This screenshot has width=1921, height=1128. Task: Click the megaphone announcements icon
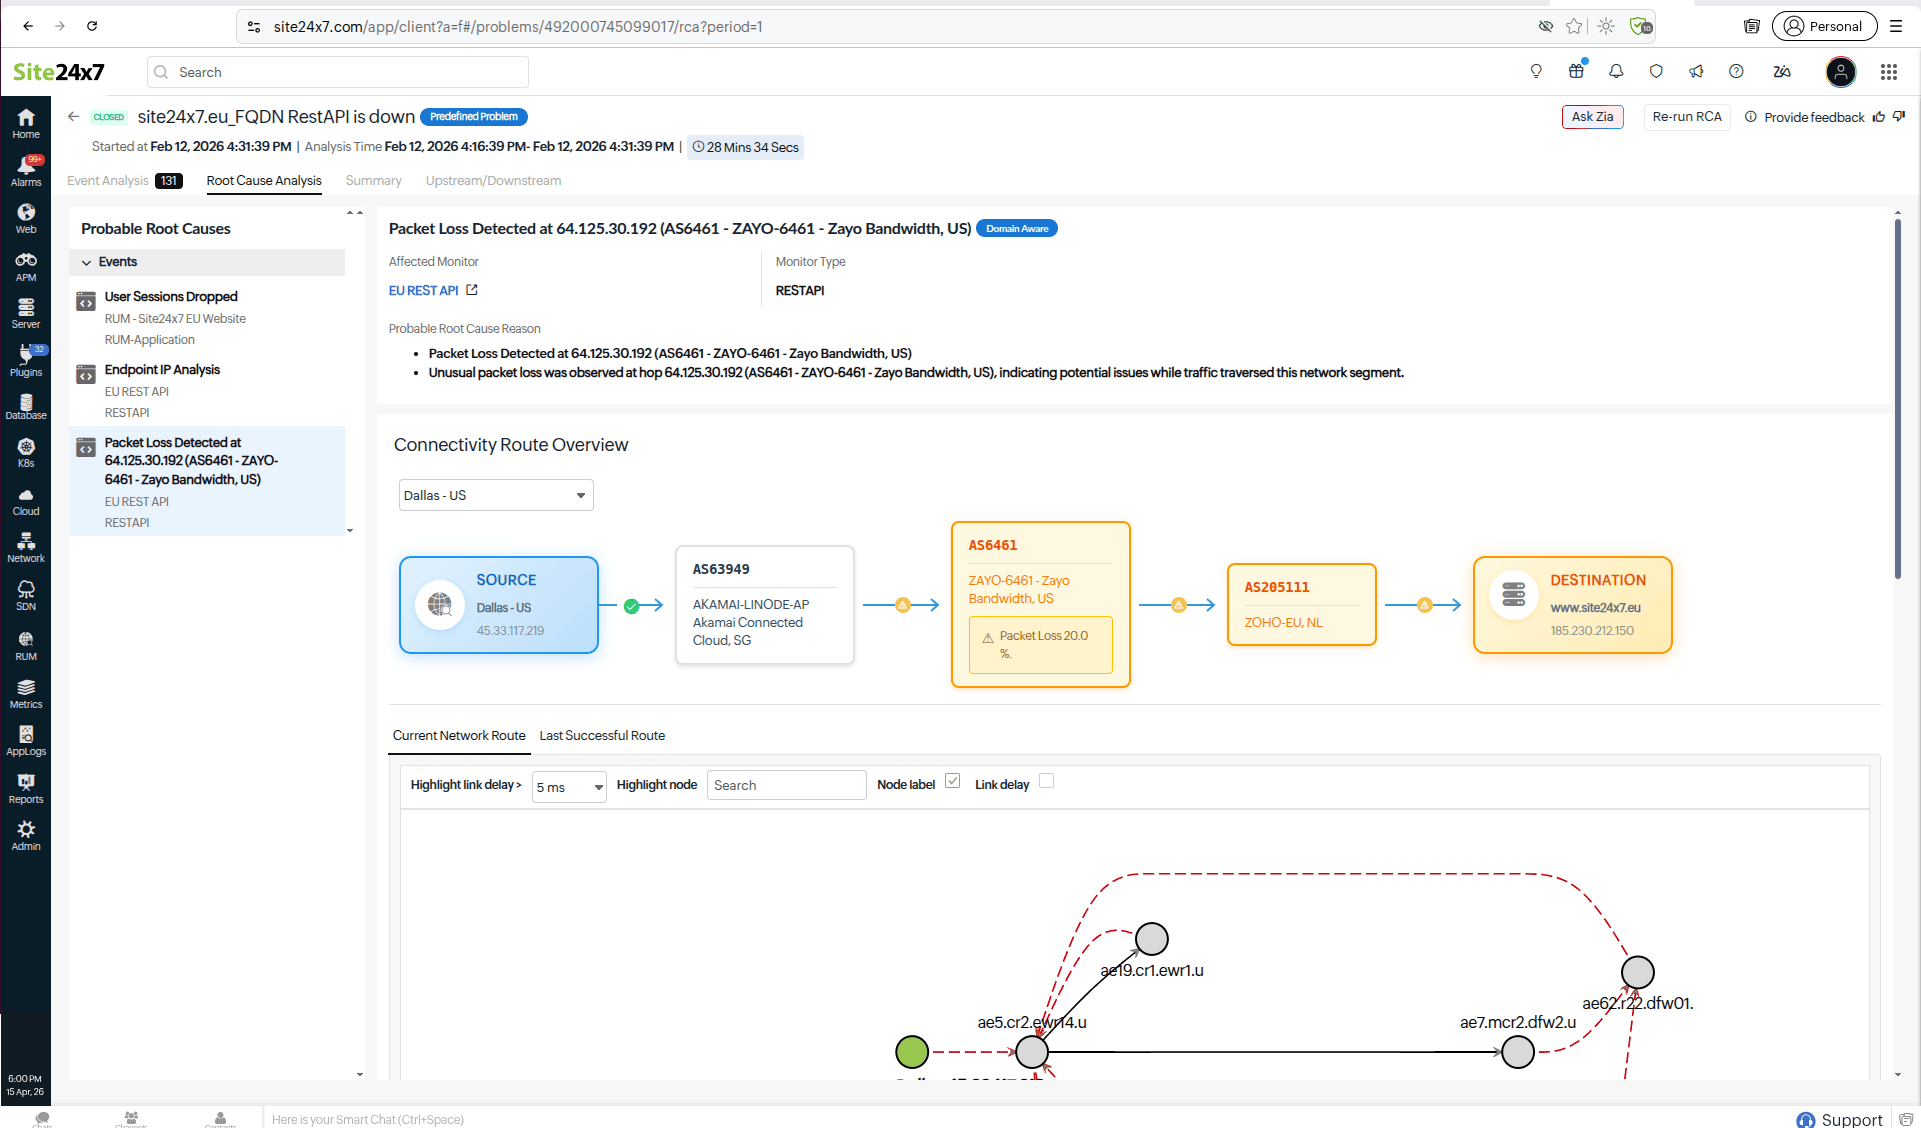pos(1696,71)
